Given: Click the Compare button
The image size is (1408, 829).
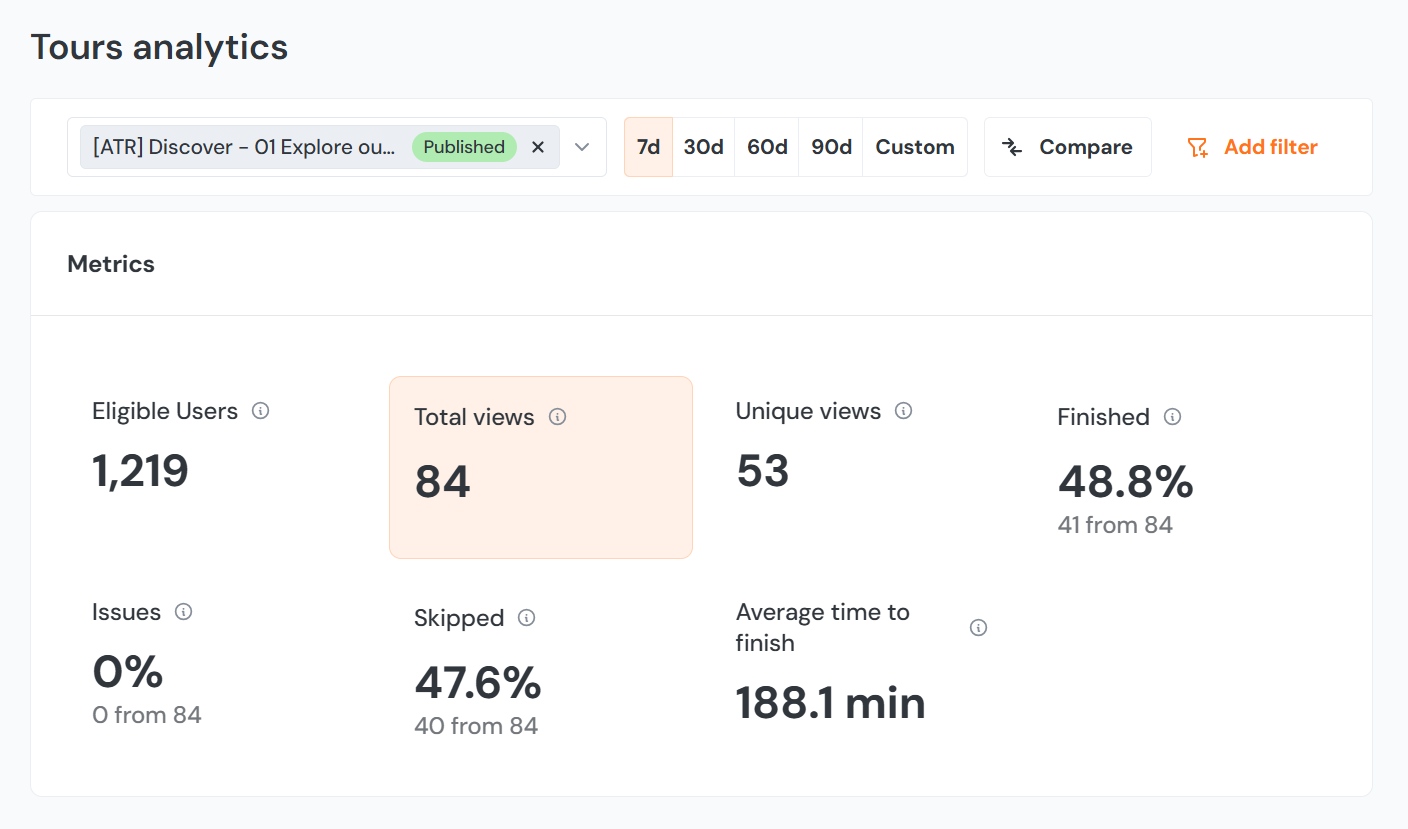Looking at the screenshot, I should coord(1068,147).
